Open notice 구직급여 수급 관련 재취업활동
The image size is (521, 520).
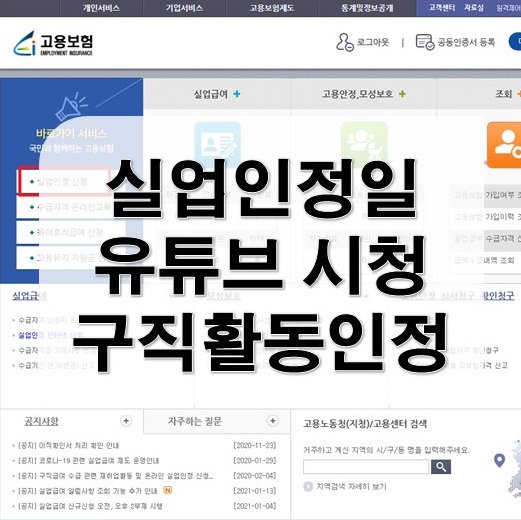click(x=115, y=476)
